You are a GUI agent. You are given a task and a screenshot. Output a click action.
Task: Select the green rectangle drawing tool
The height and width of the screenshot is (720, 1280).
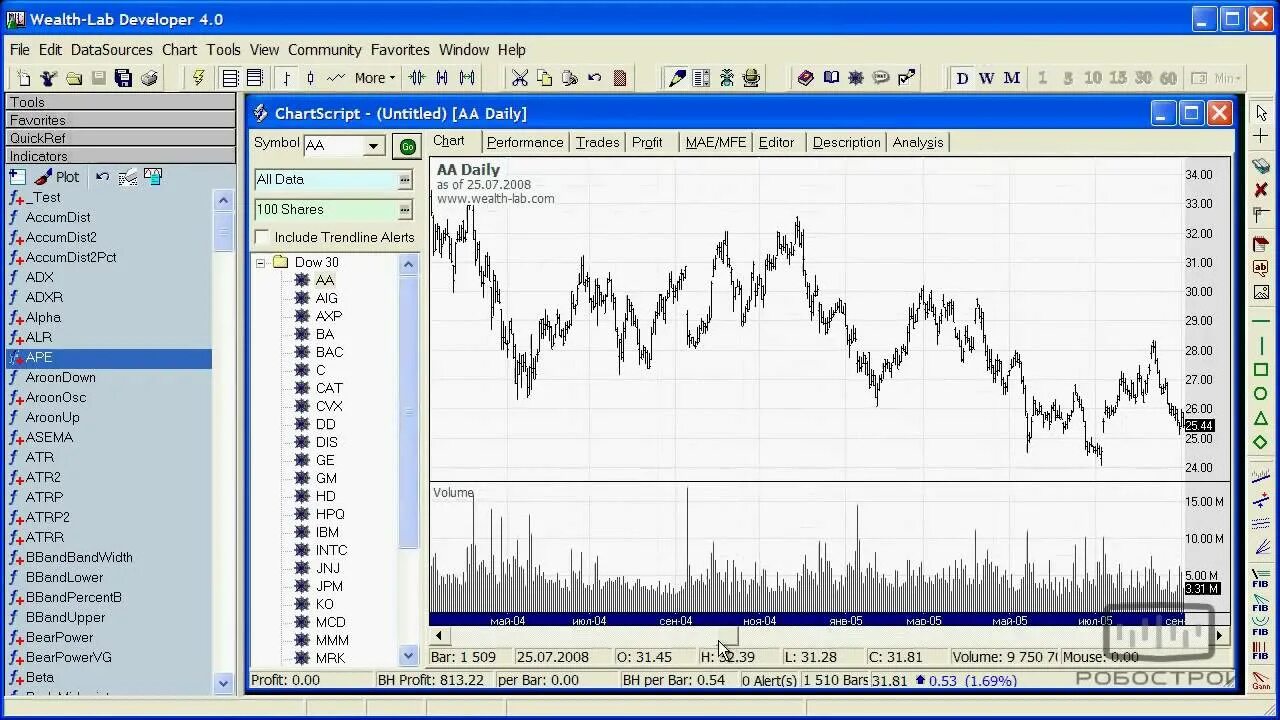coord(1261,370)
